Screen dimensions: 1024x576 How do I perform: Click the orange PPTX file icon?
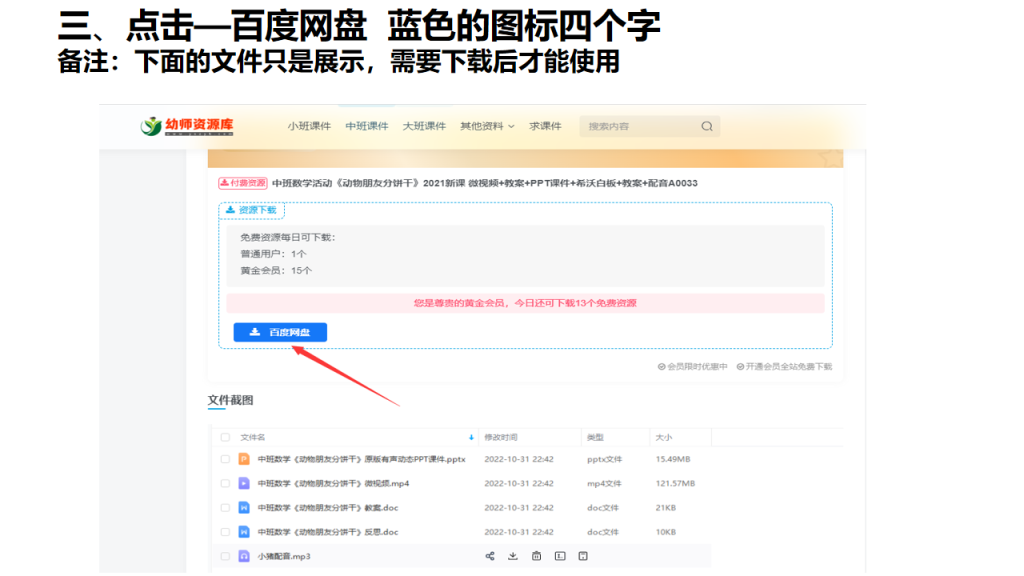pos(243,459)
